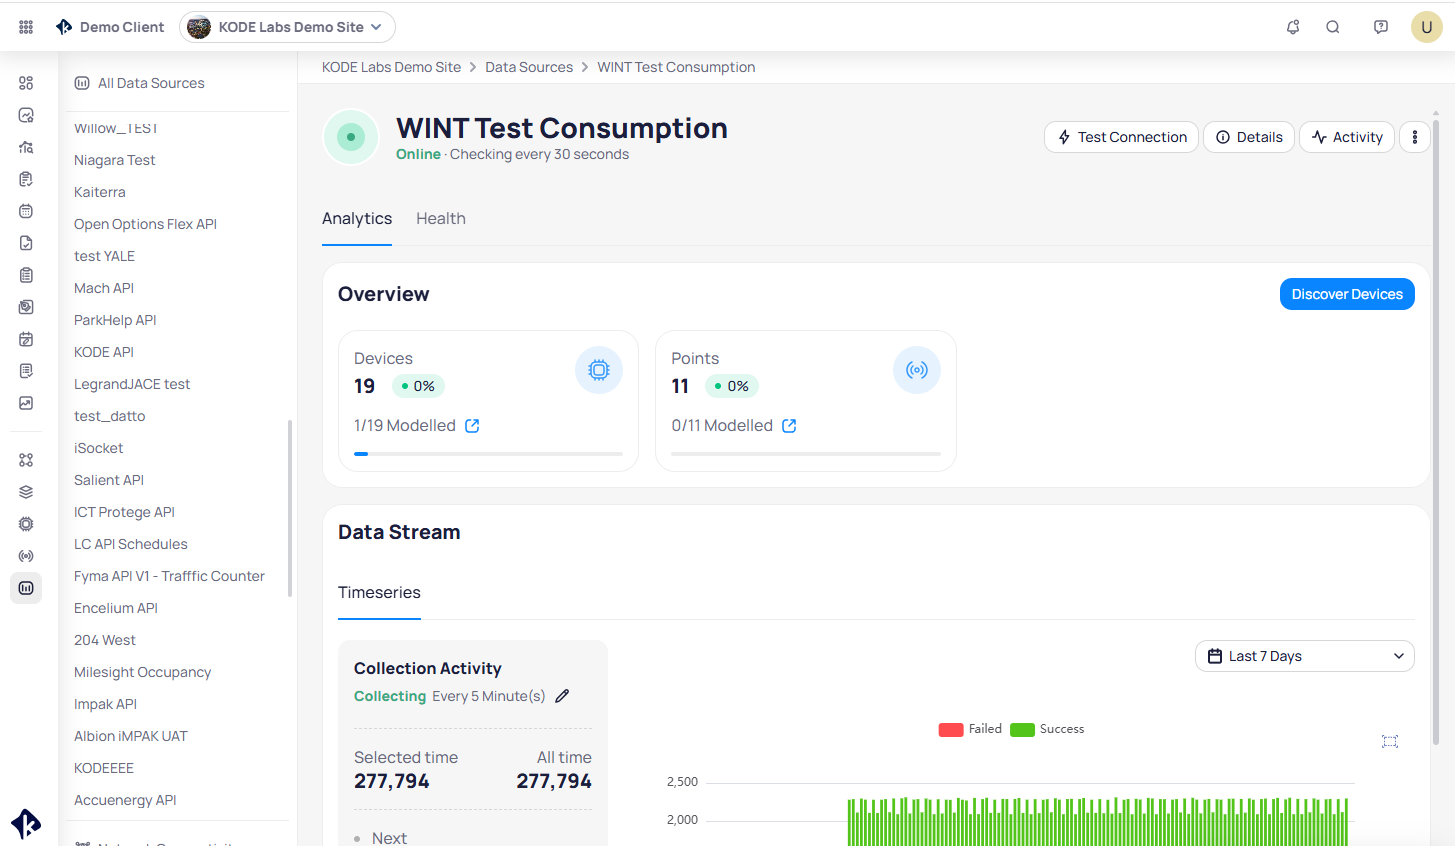The width and height of the screenshot is (1455, 846).
Task: Click the Points broadcast icon
Action: [917, 370]
